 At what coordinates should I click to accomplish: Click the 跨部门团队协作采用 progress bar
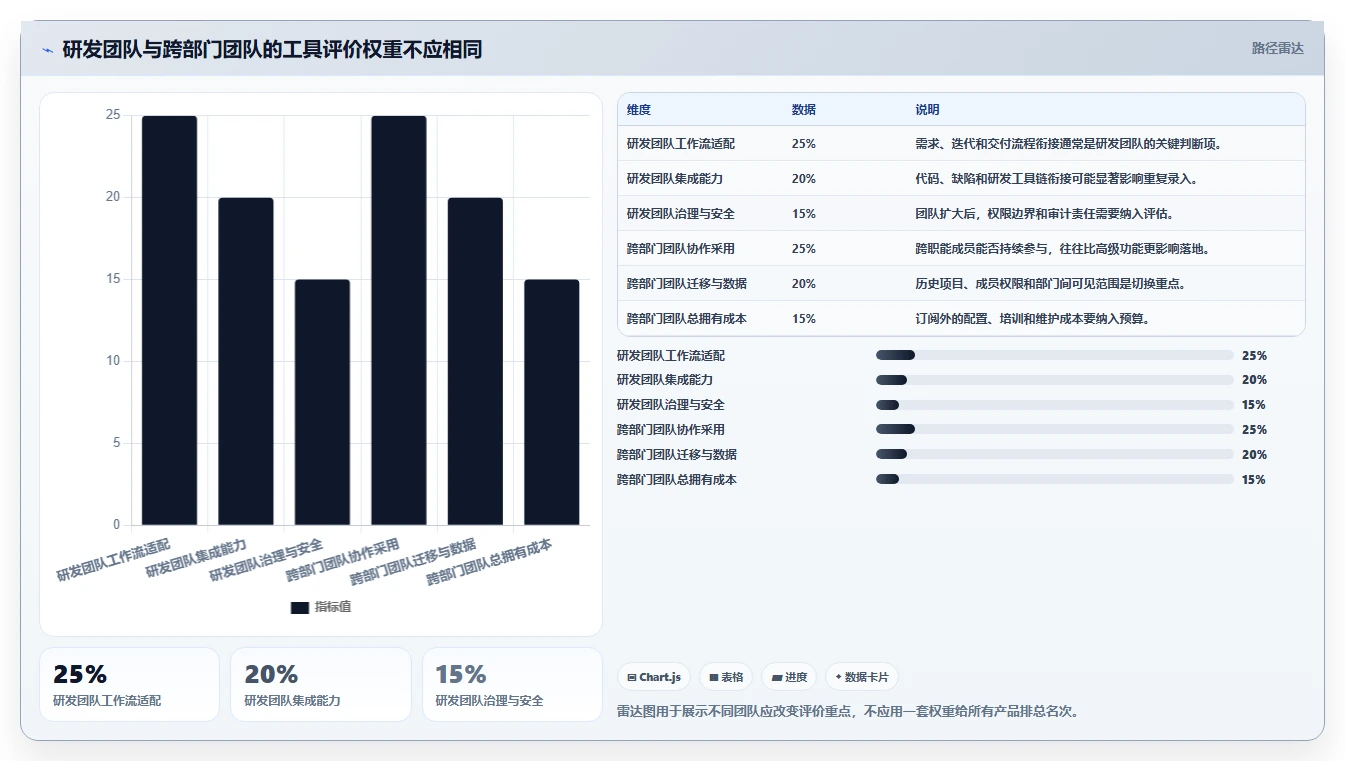pos(1055,430)
